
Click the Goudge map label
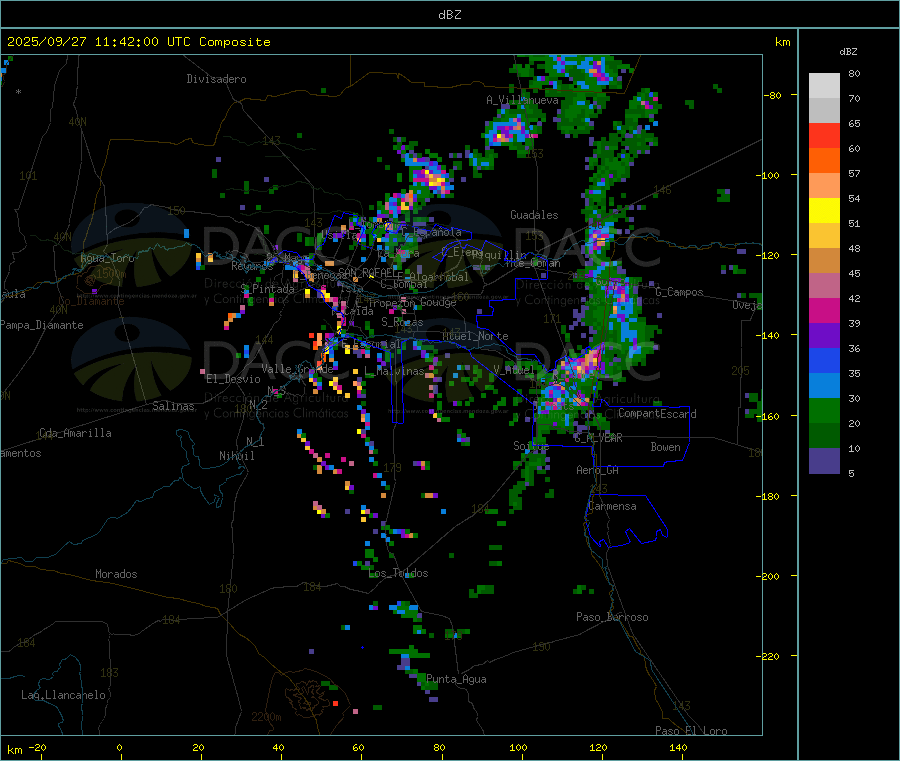(x=439, y=302)
